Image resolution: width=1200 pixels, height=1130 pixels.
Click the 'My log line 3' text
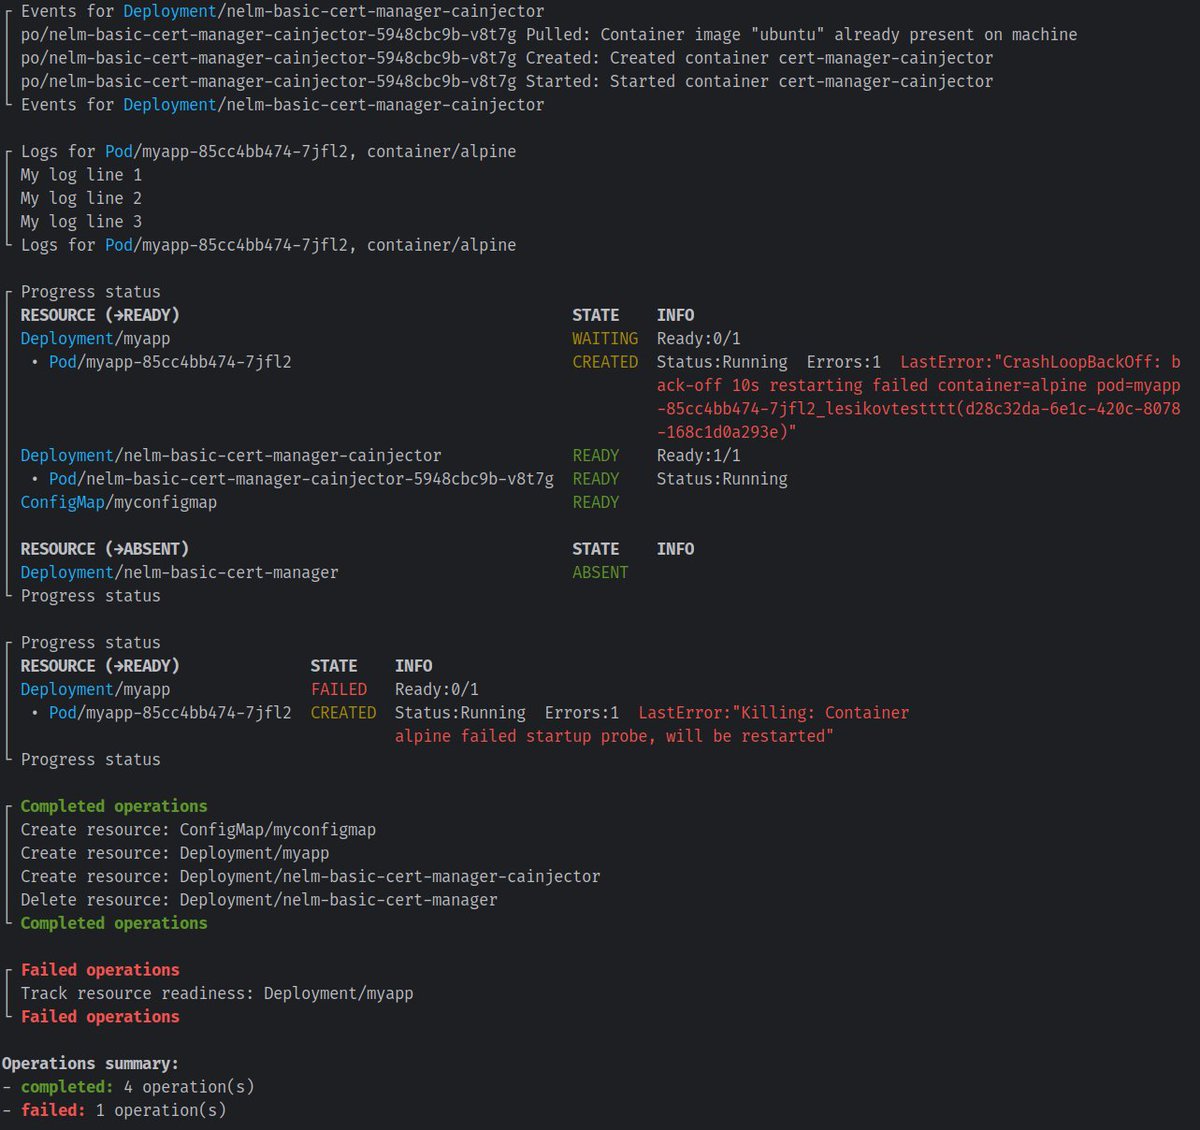tap(81, 221)
